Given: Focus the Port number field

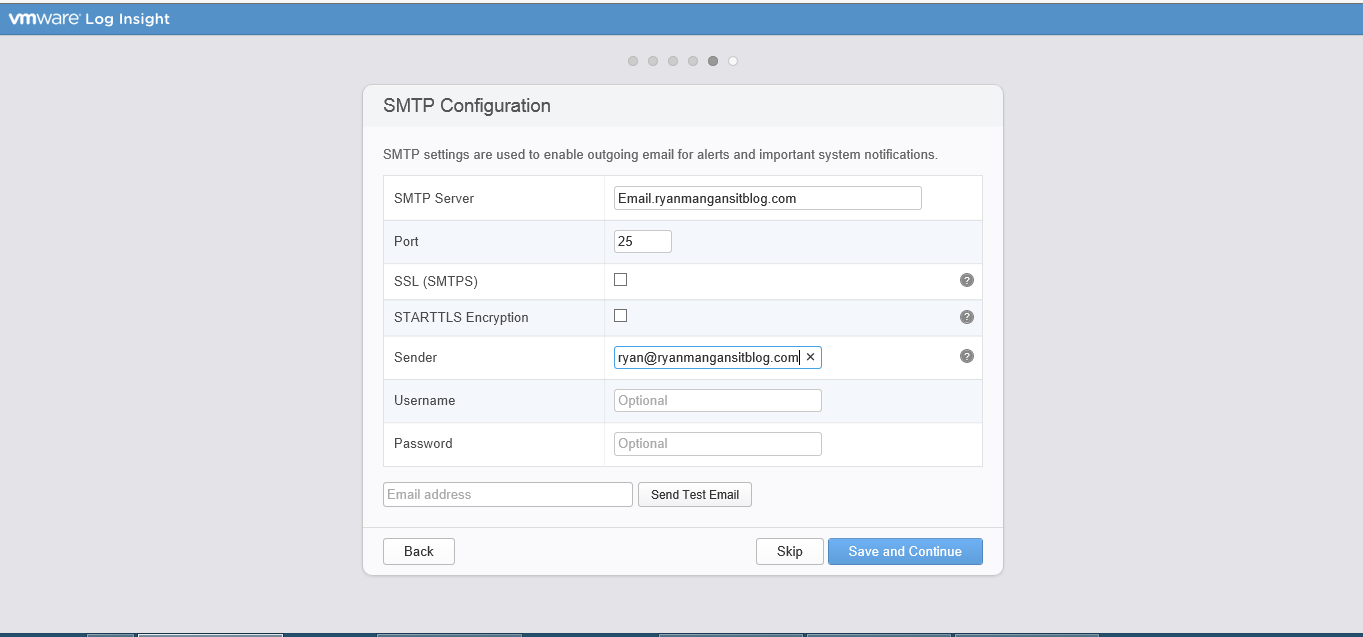Looking at the screenshot, I should point(642,241).
